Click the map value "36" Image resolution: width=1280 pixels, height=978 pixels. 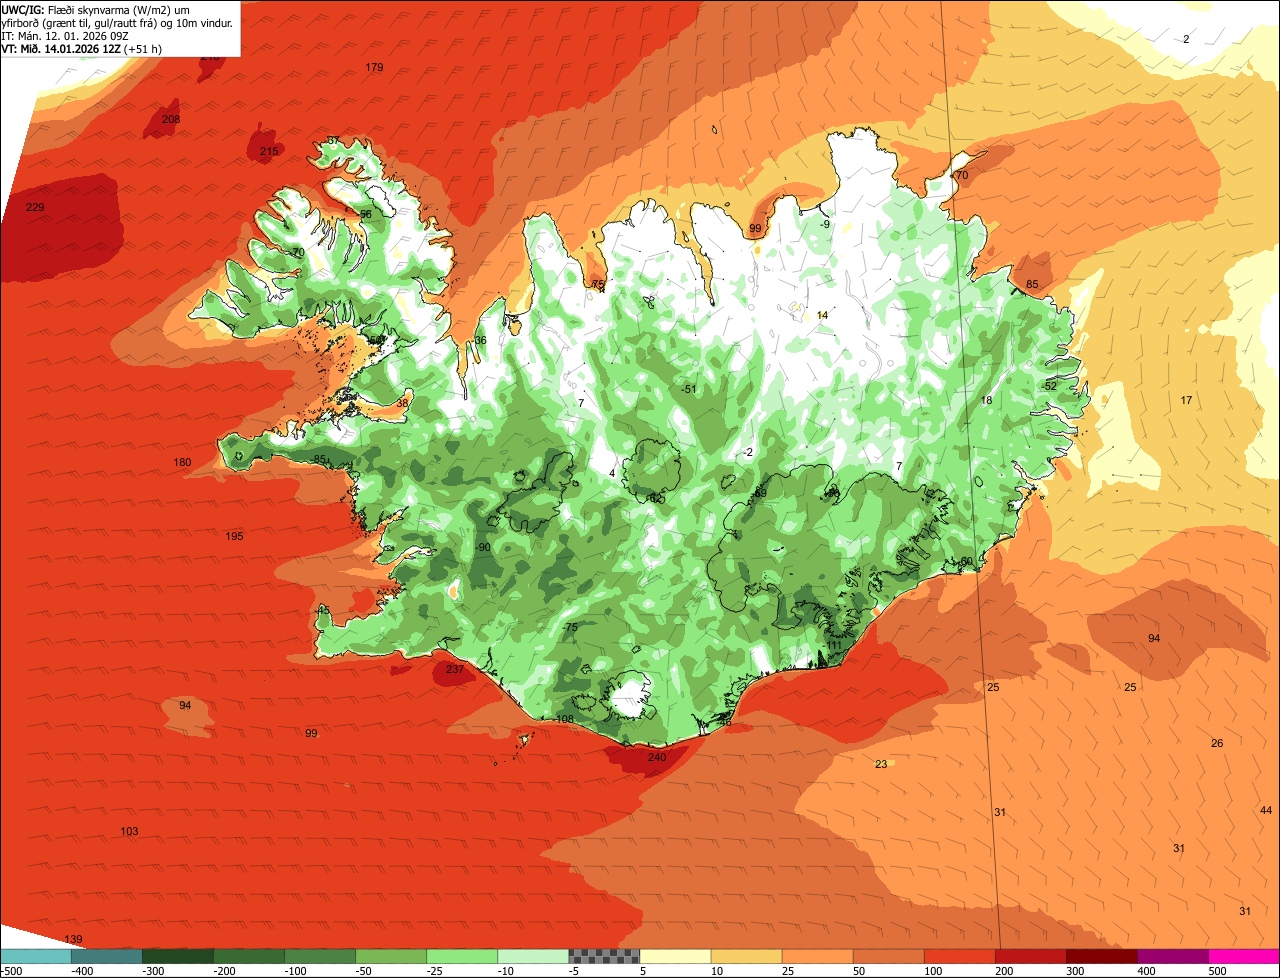click(480, 341)
